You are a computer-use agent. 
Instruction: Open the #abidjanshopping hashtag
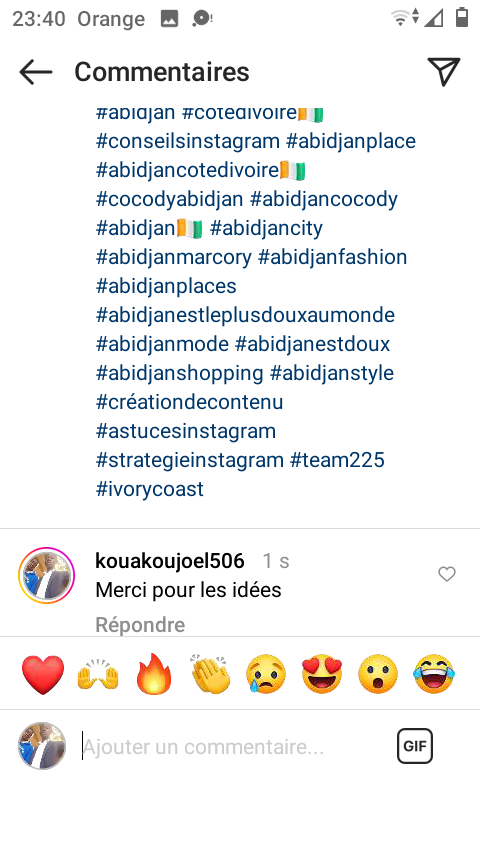(x=180, y=374)
